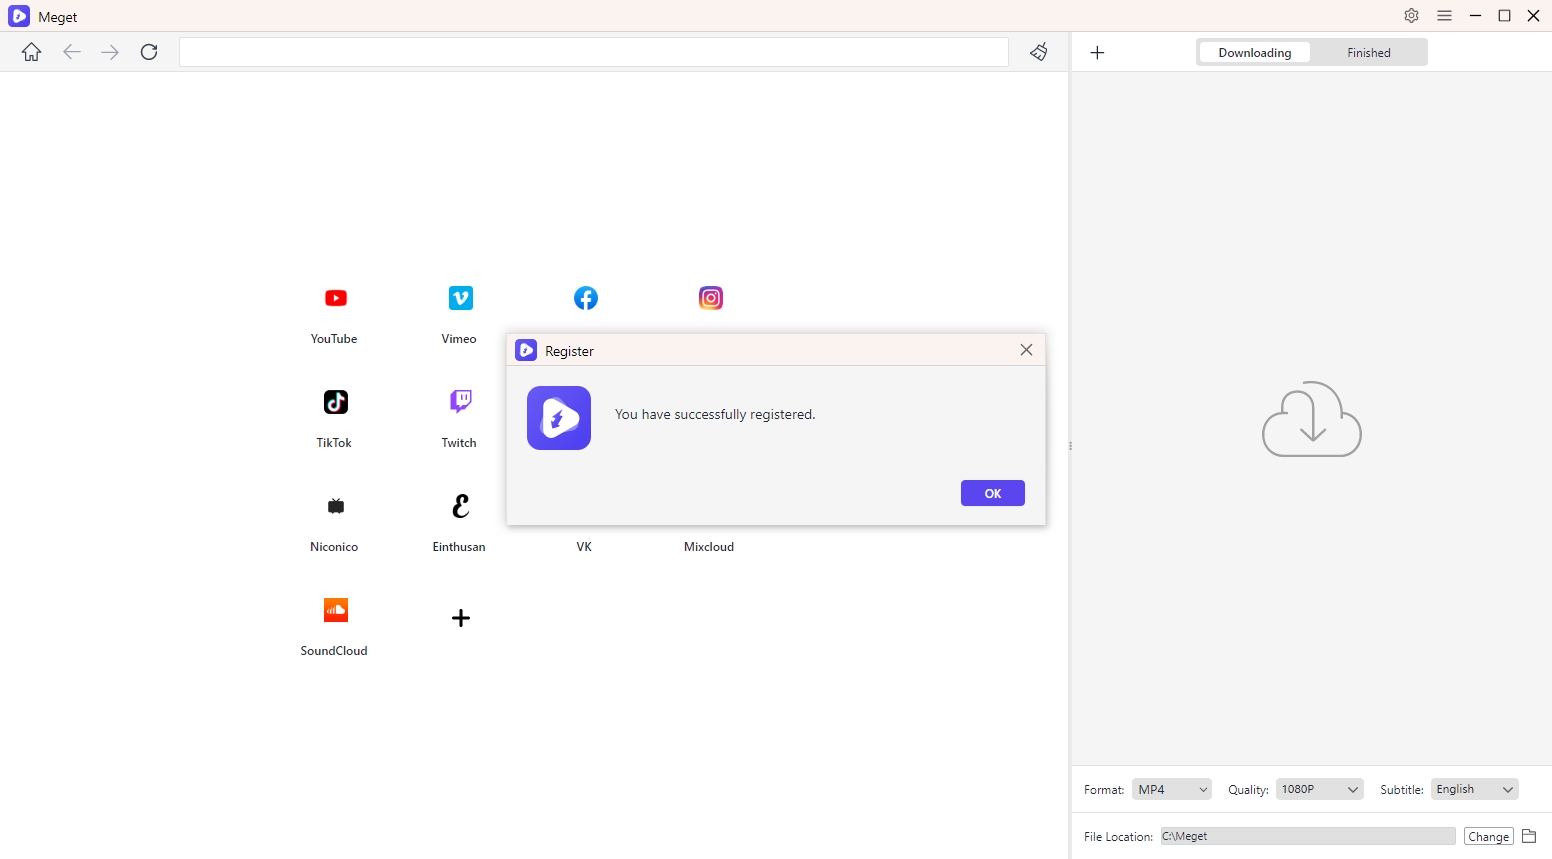This screenshot has width=1552, height=859.
Task: Click the Meget logo in Register dialog title
Action: (x=526, y=350)
